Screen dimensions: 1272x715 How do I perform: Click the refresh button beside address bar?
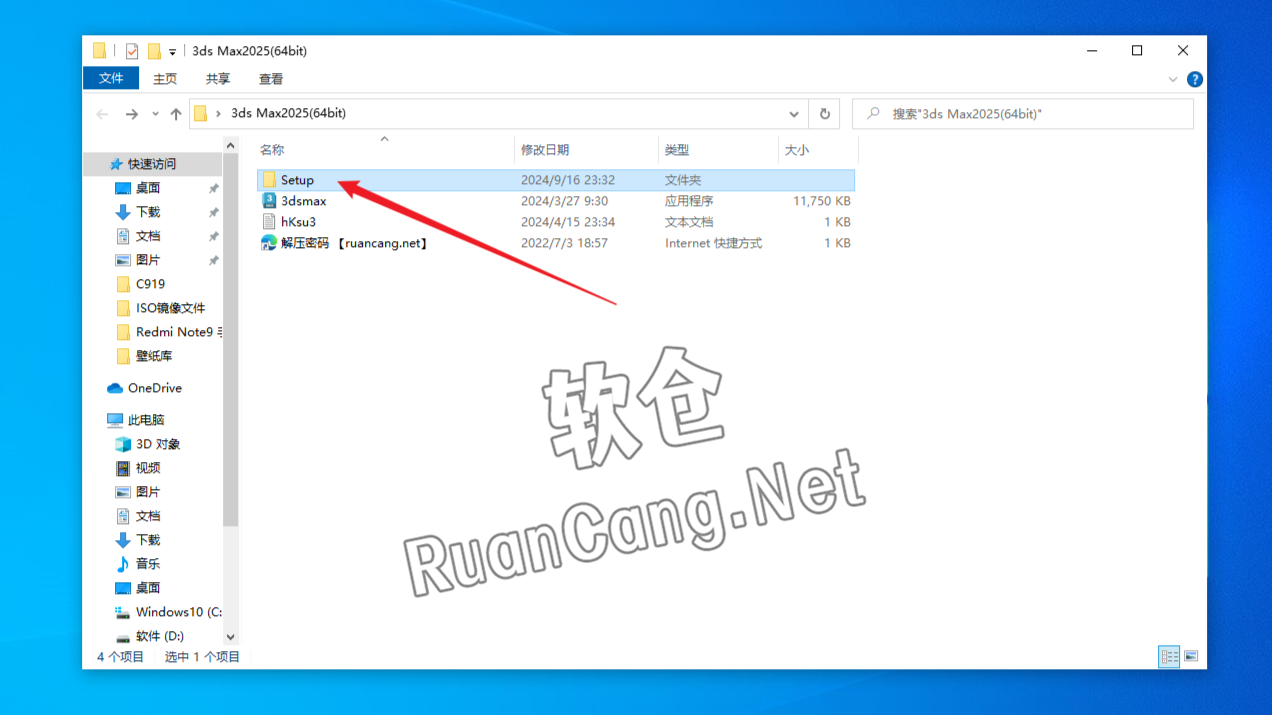[825, 114]
